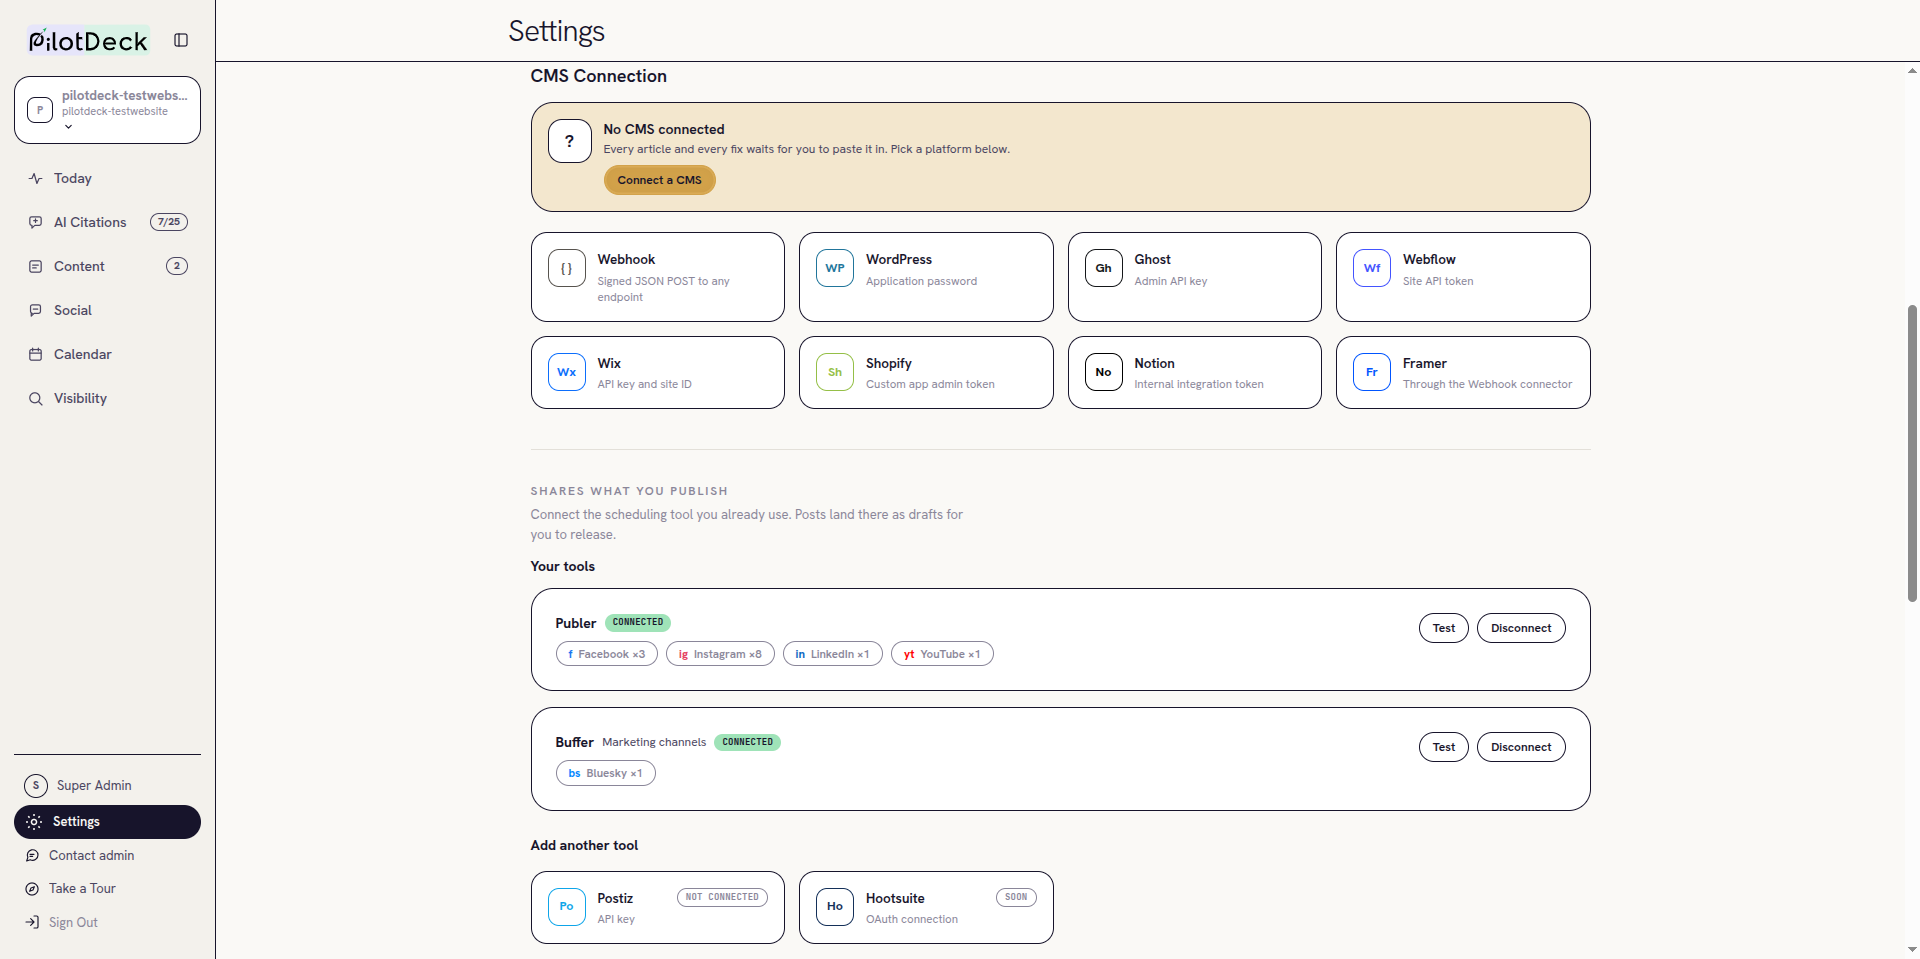The image size is (1920, 959).
Task: Open the pilotdeck-testwebsite workspace switcher
Action: [x=107, y=110]
